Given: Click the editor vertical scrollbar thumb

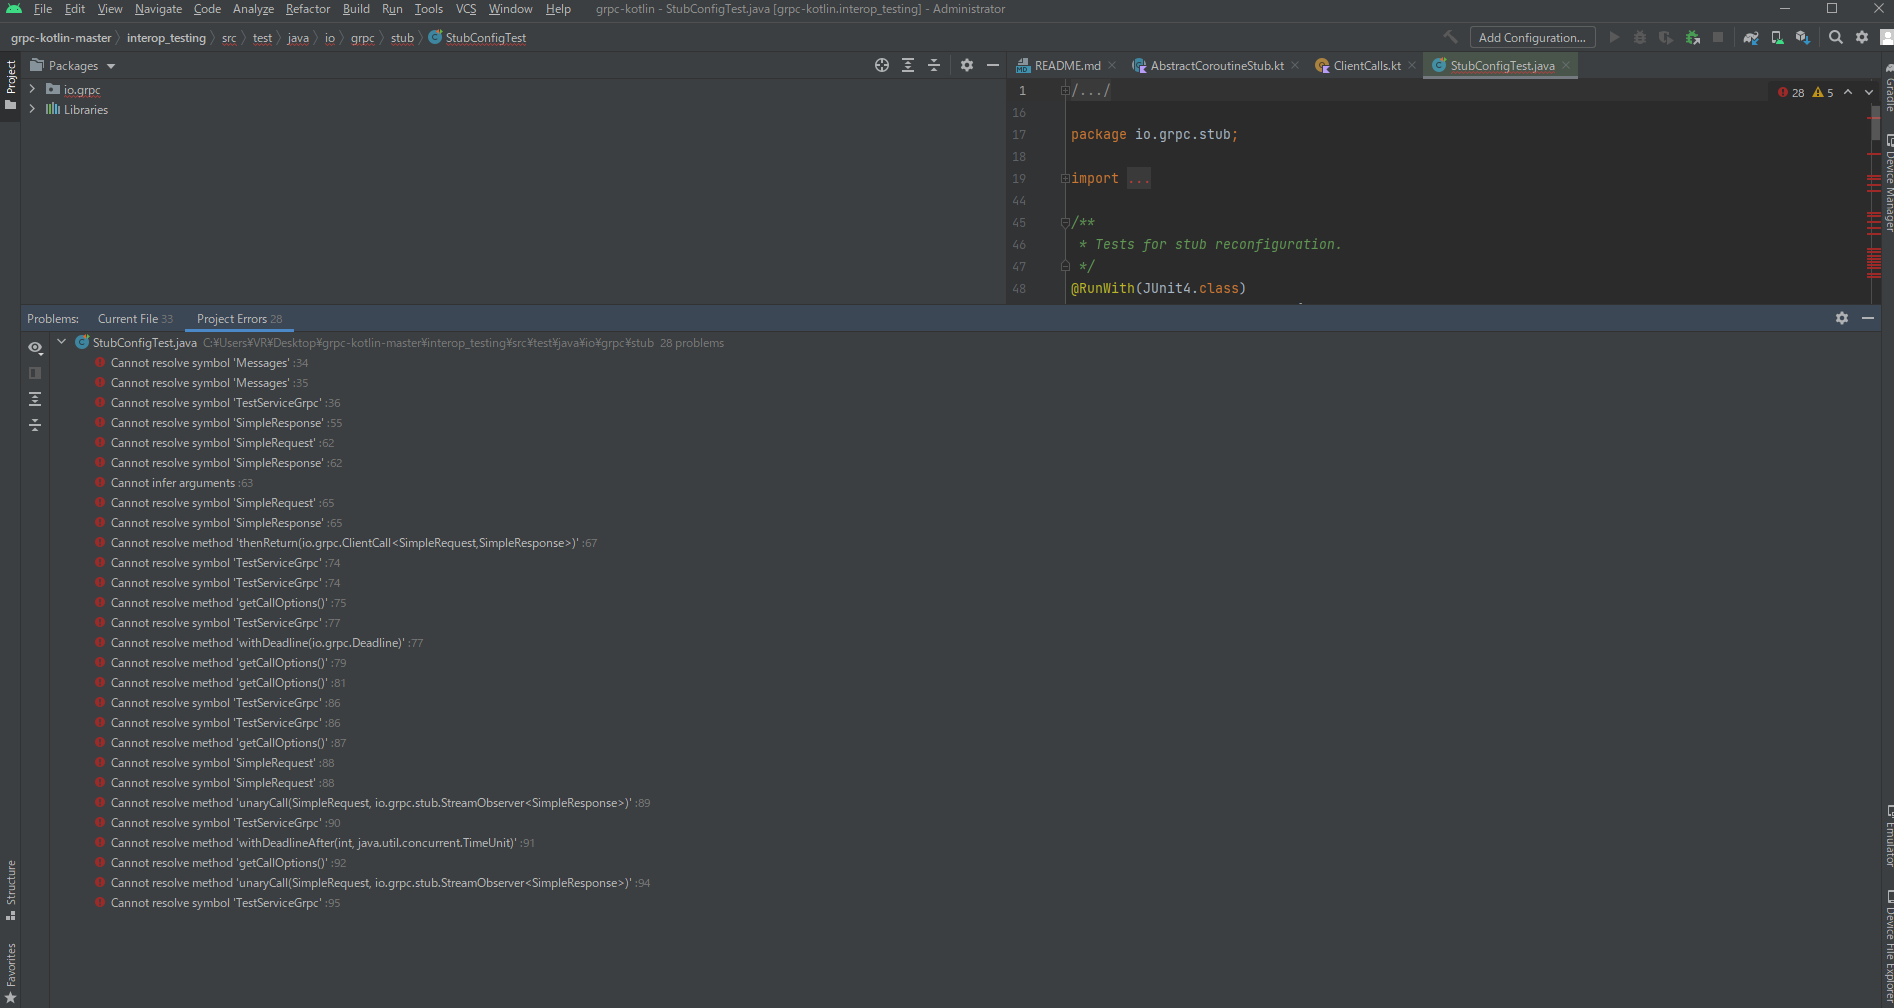Looking at the screenshot, I should pyautogui.click(x=1875, y=123).
